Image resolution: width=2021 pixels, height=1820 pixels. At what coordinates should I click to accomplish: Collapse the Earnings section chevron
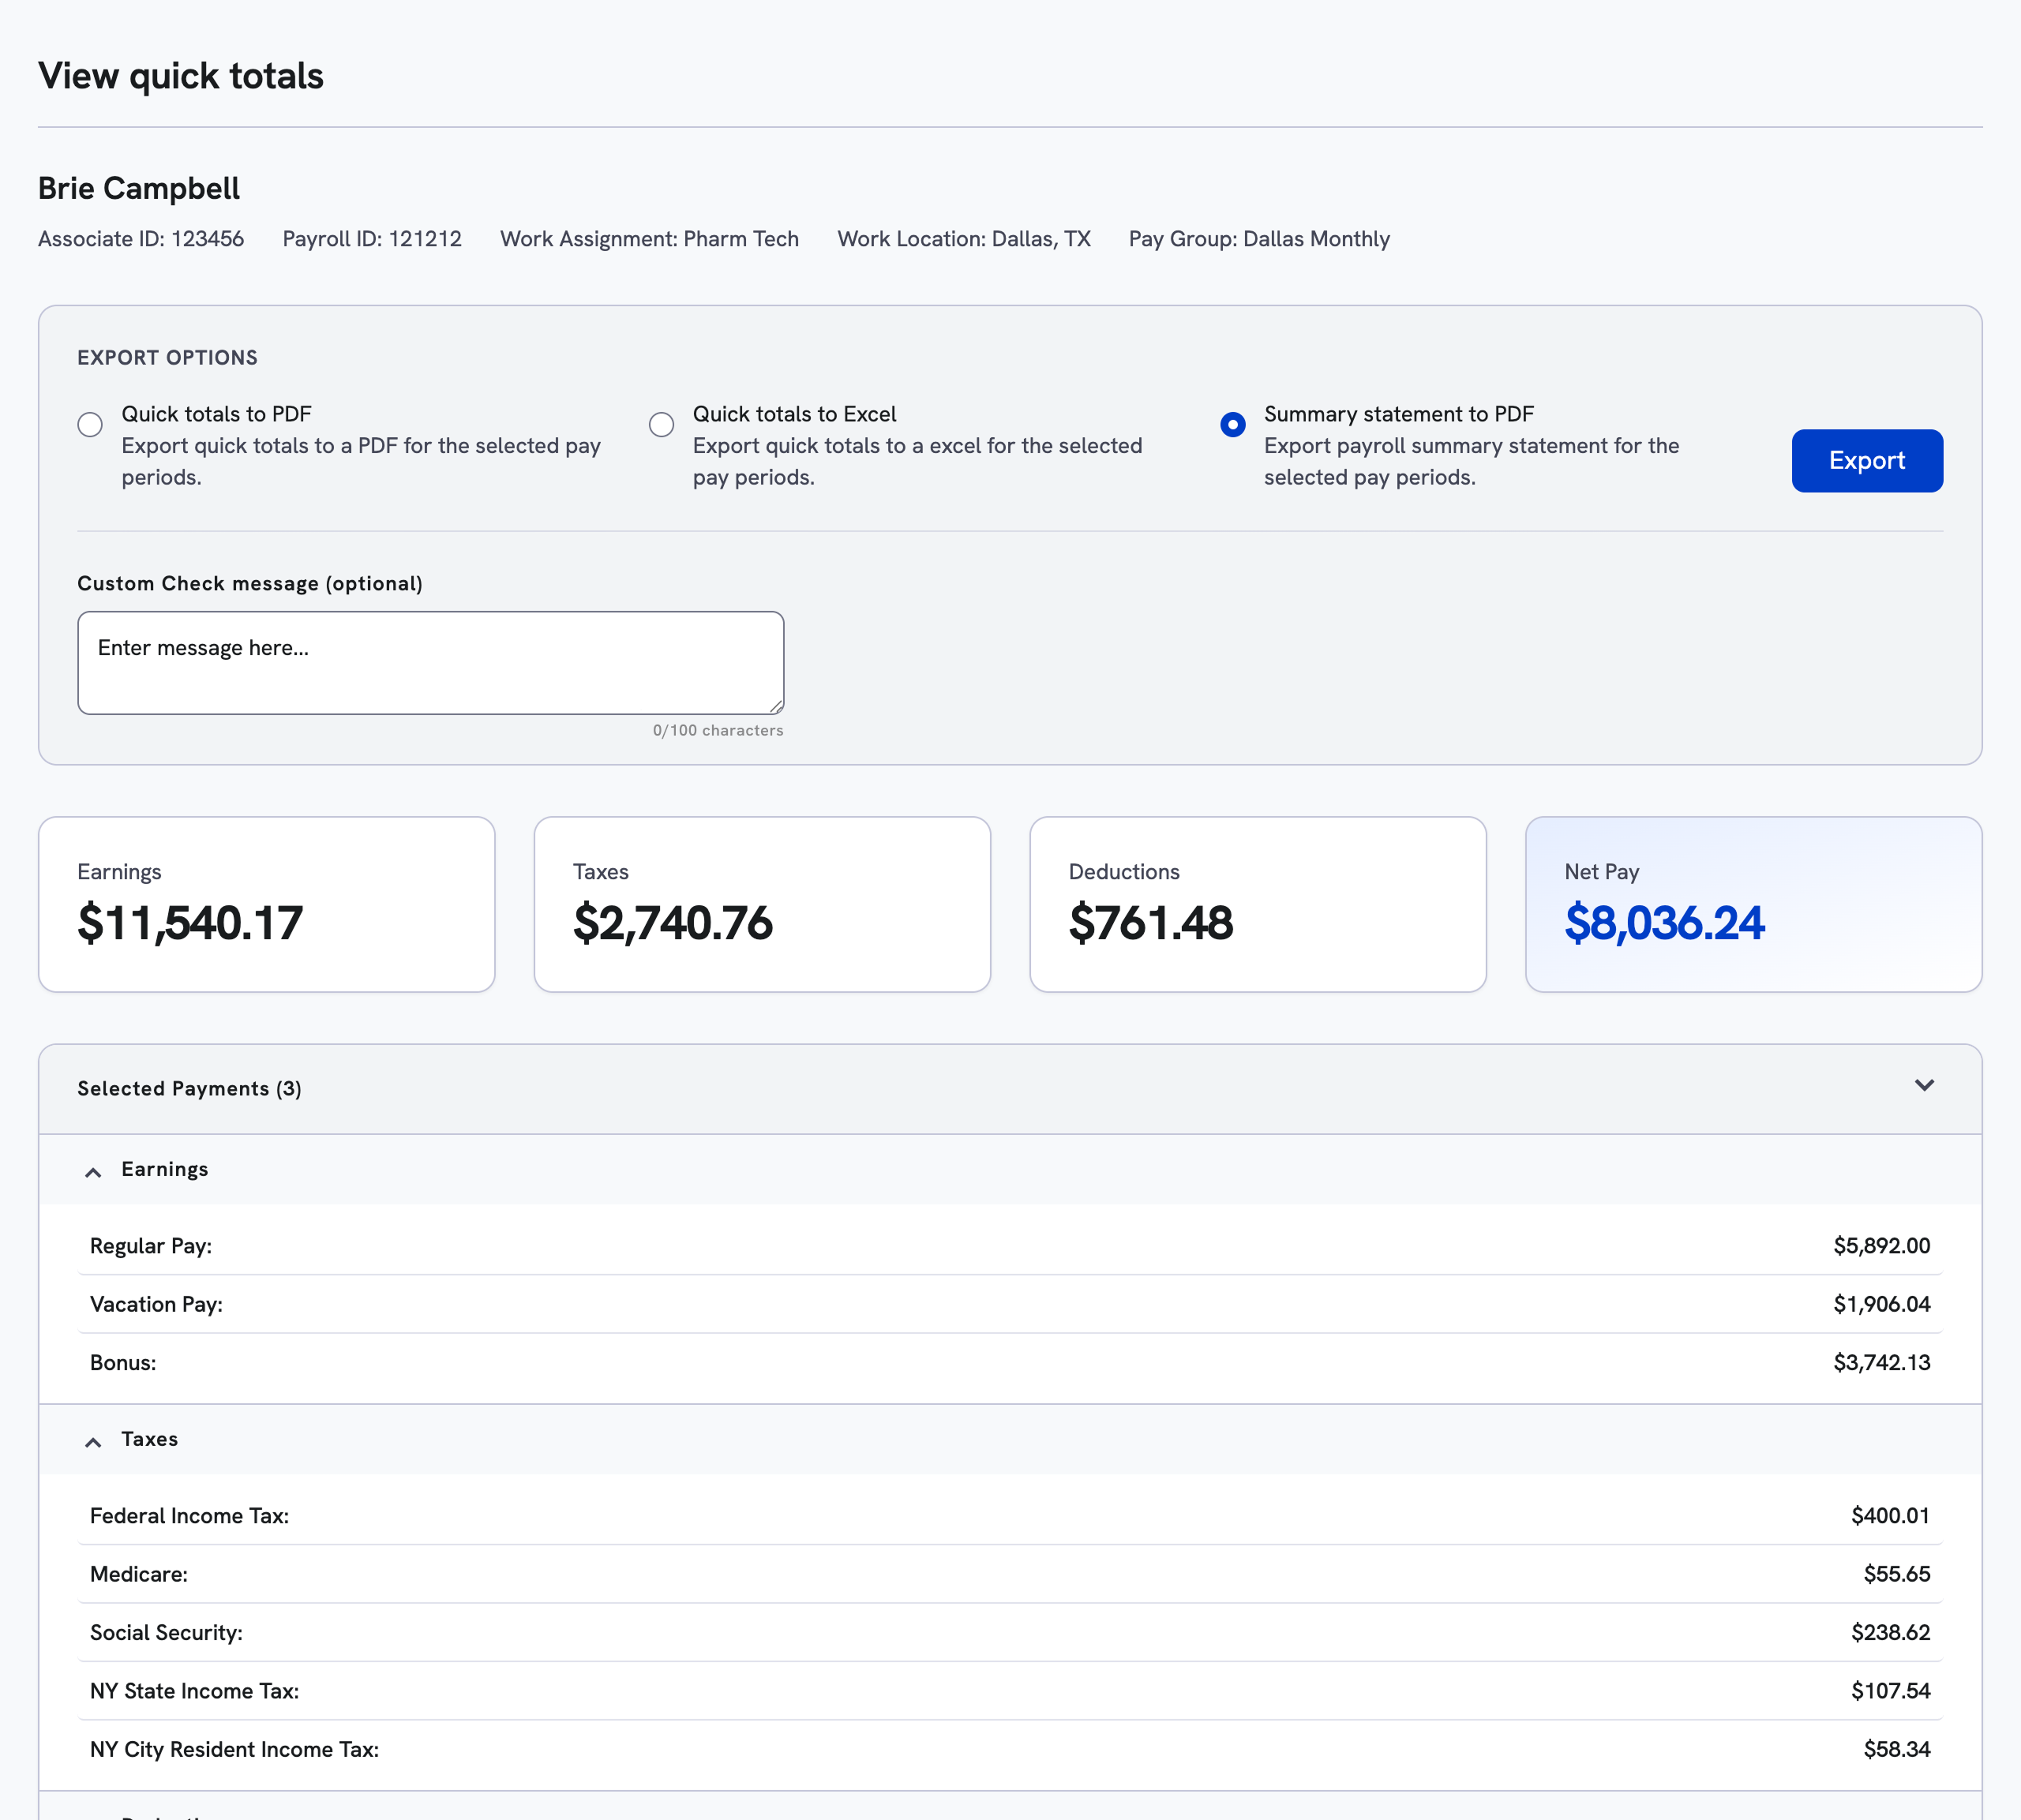tap(93, 1172)
